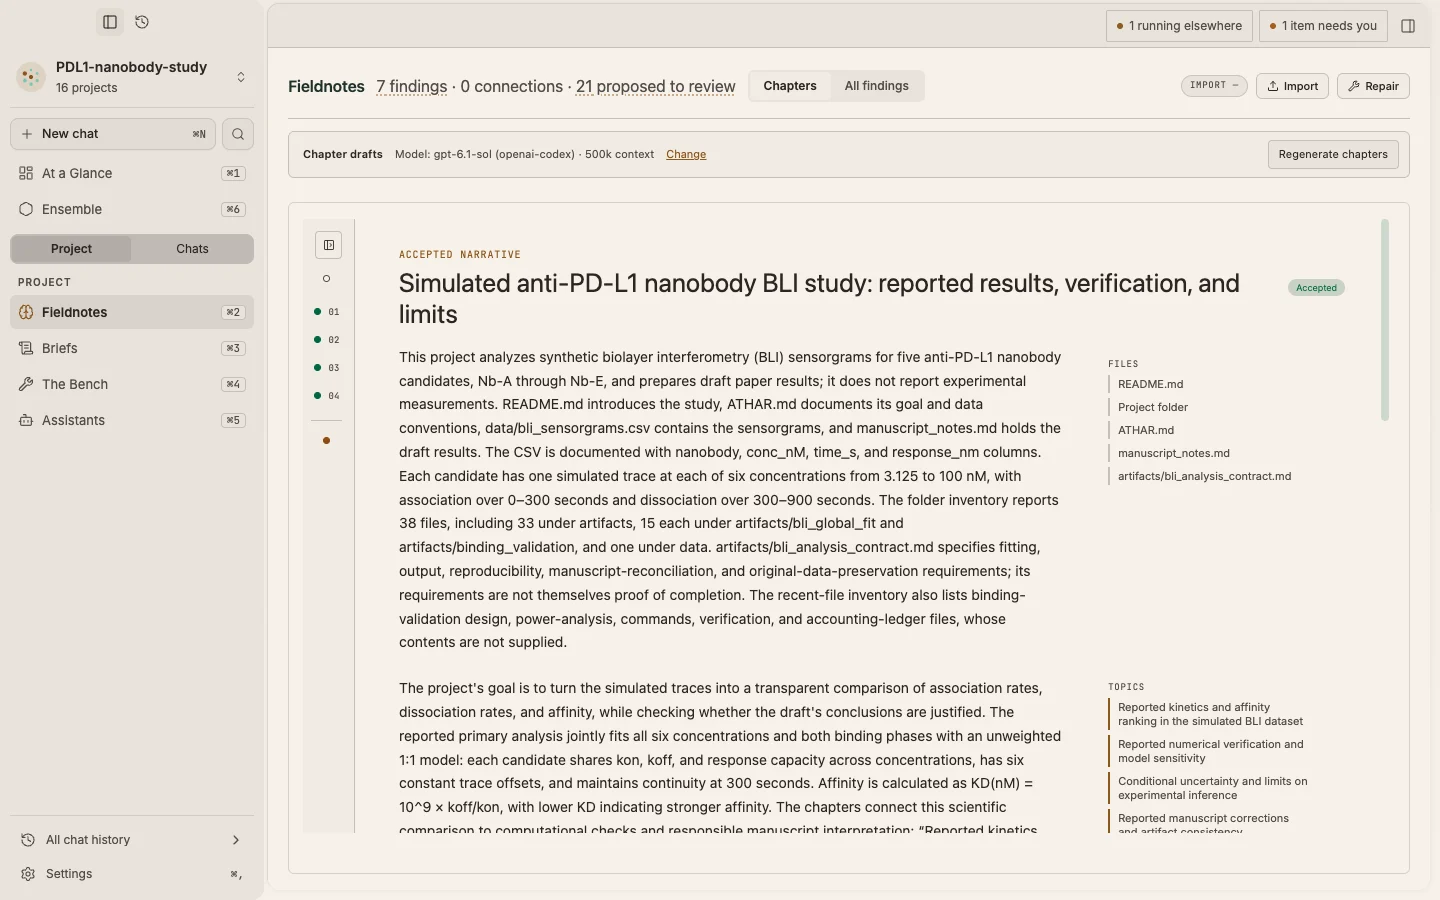Click the Assistants robot icon

(27, 420)
